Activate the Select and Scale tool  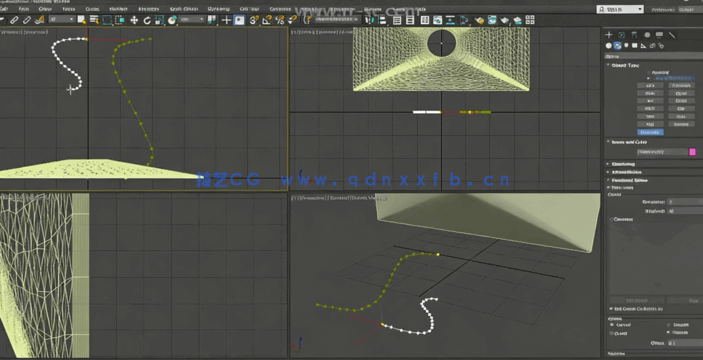click(x=160, y=20)
